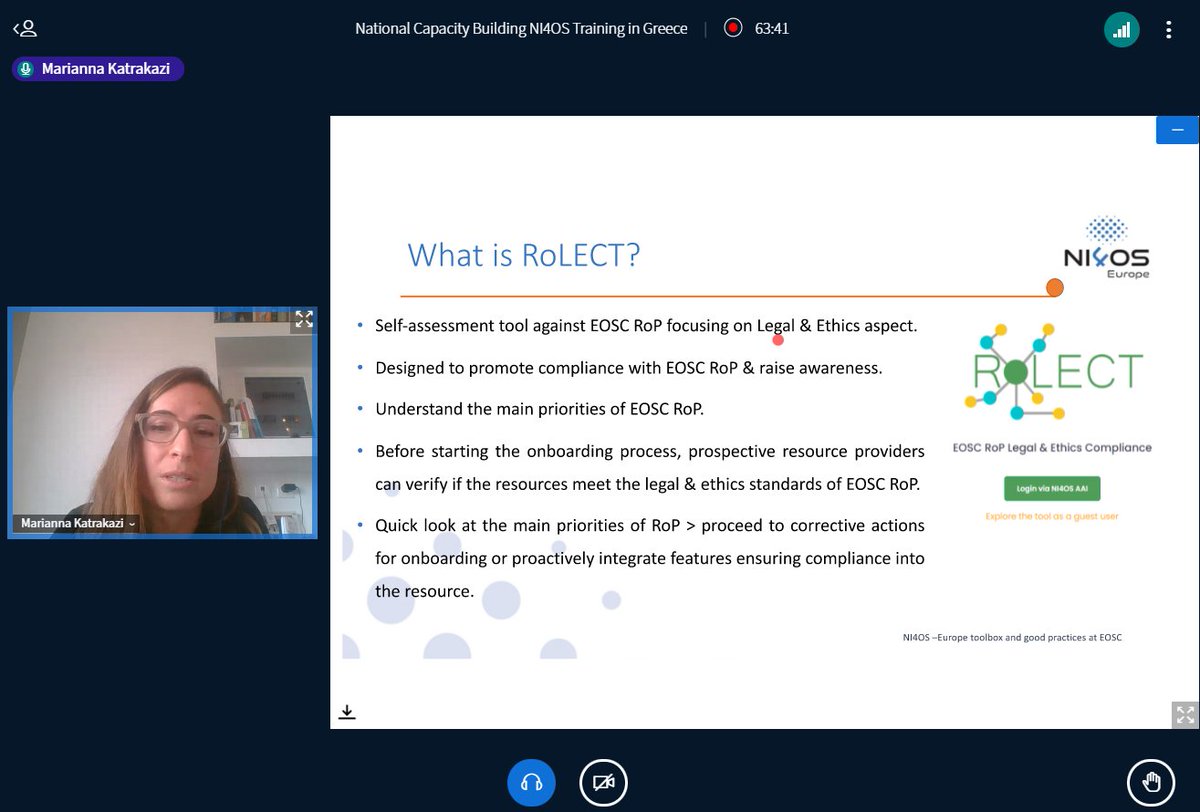Open the users list panel toggle

pyautogui.click(x=25, y=29)
